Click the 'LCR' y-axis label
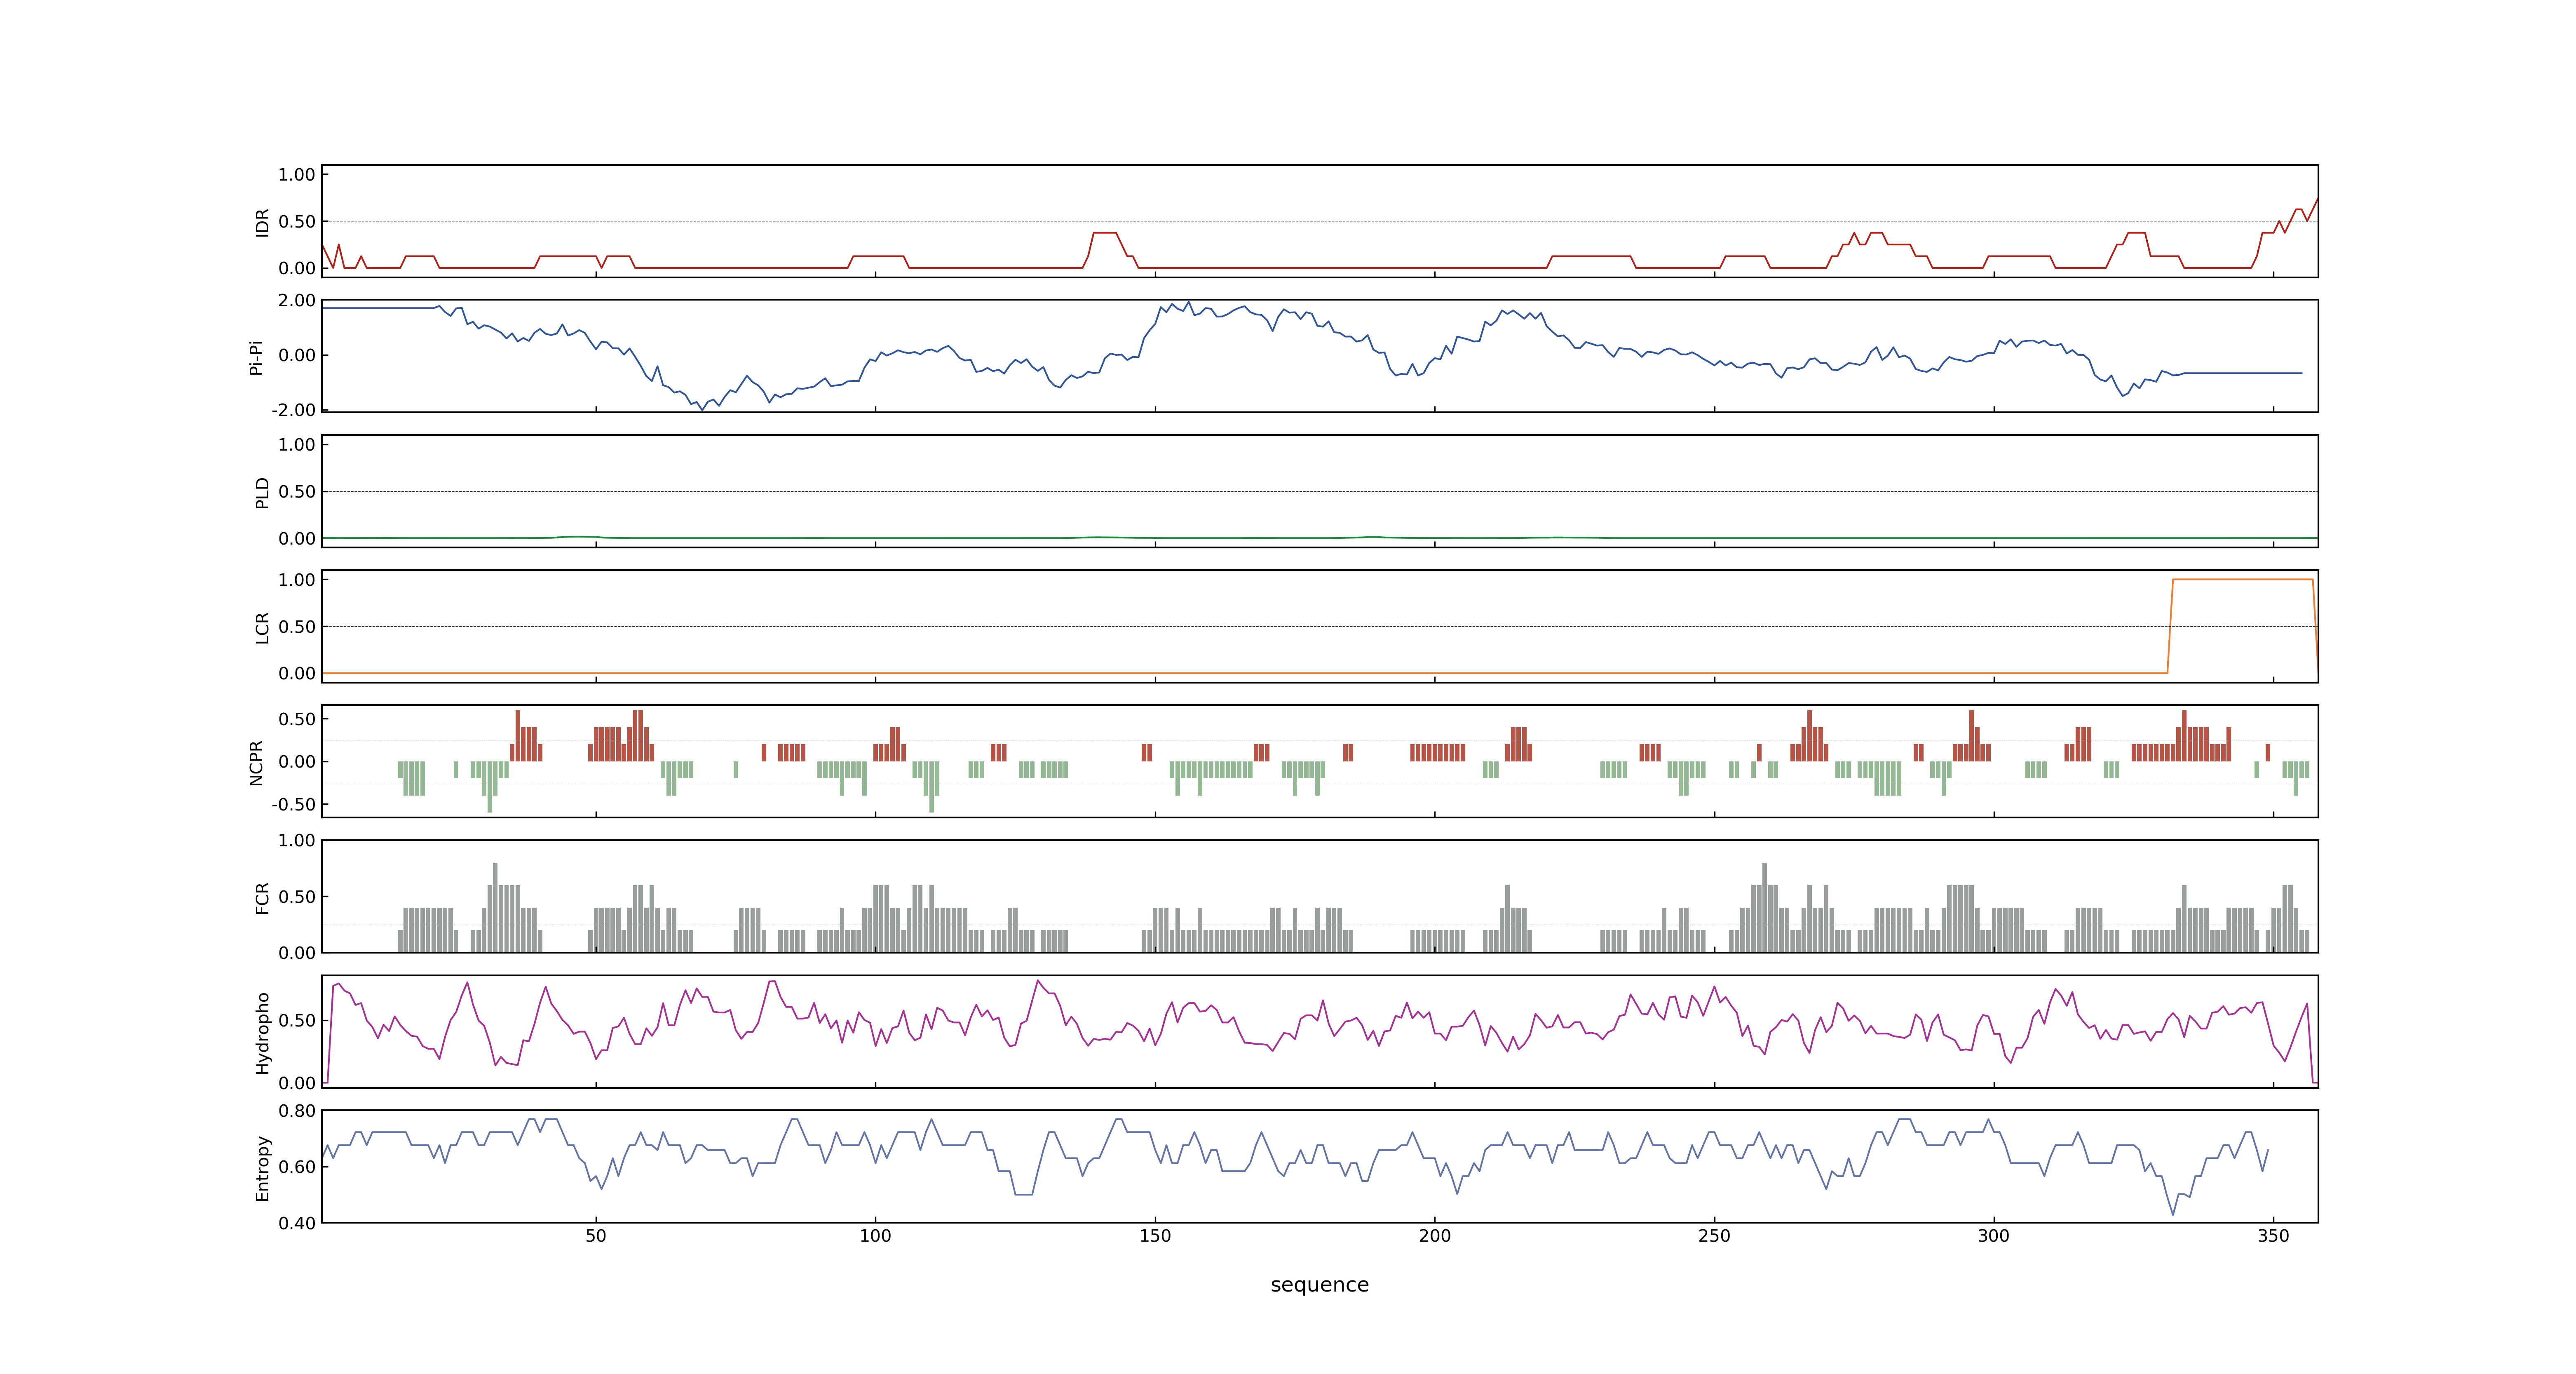This screenshot has width=2576, height=1374. pyautogui.click(x=263, y=628)
